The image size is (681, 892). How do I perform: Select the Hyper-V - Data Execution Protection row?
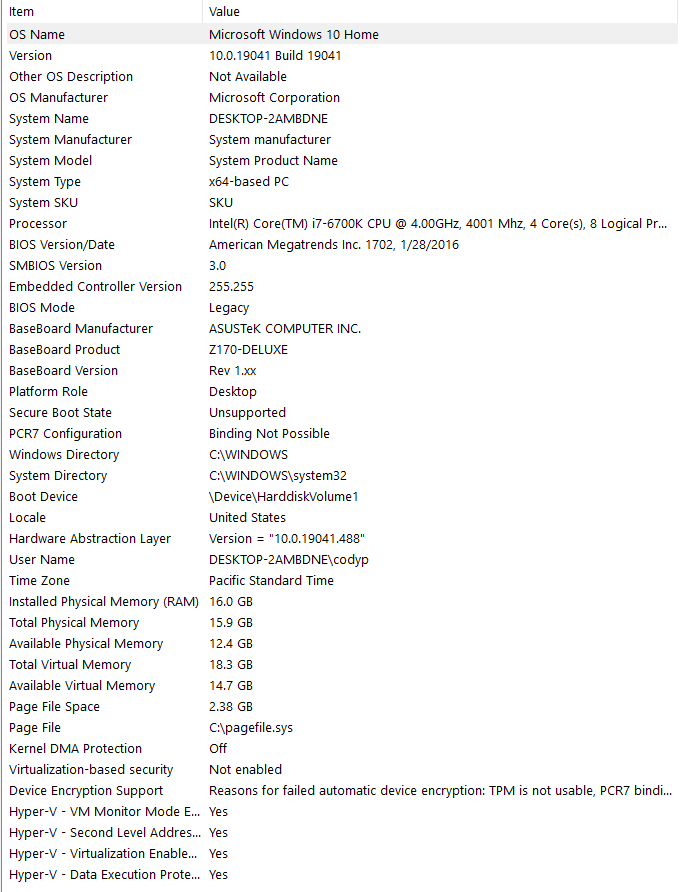pos(340,875)
